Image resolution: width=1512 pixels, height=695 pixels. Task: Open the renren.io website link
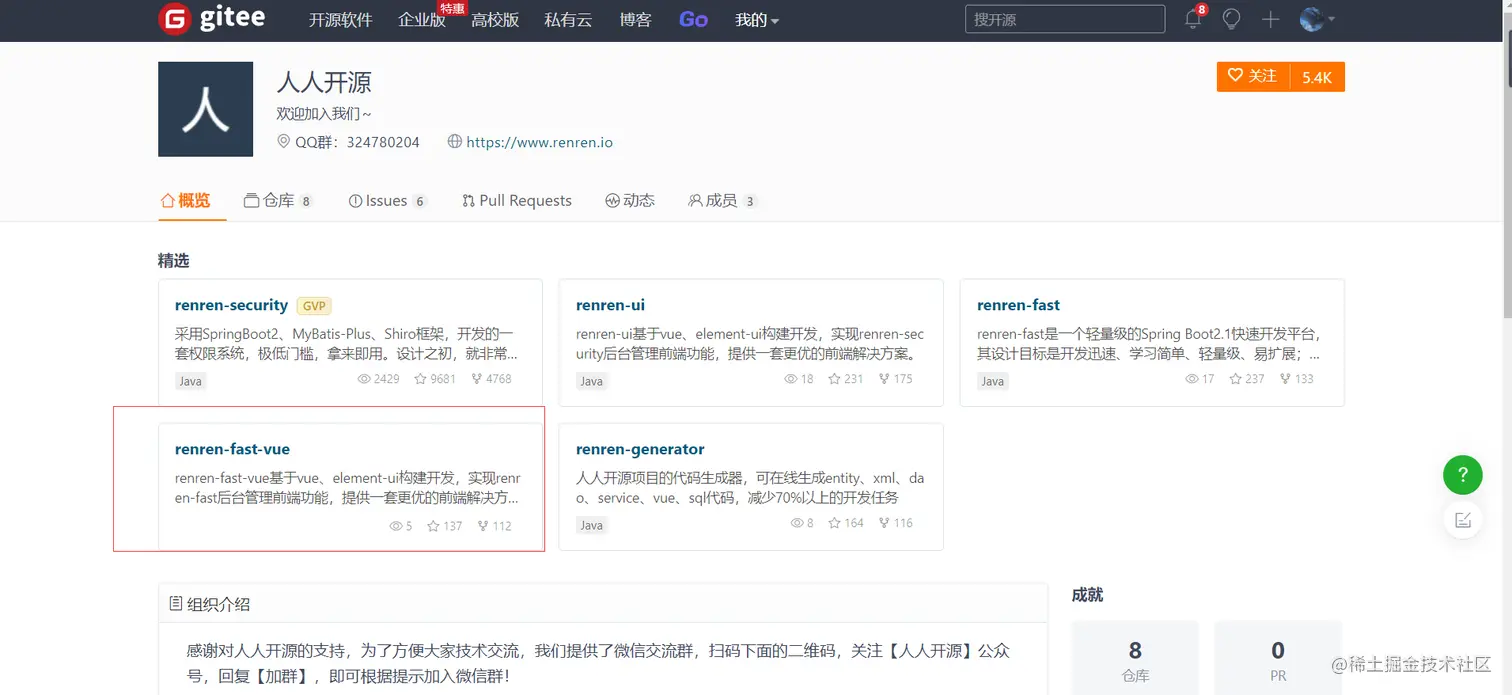(x=538, y=142)
